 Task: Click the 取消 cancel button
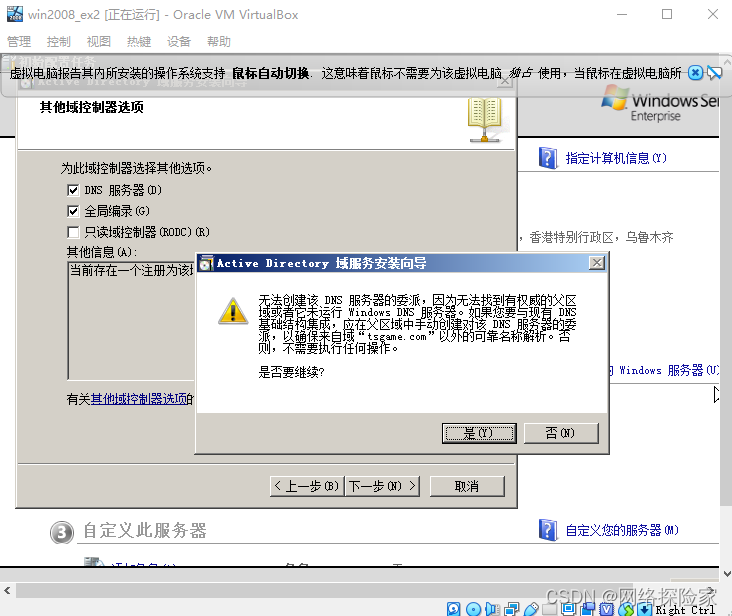(467, 486)
